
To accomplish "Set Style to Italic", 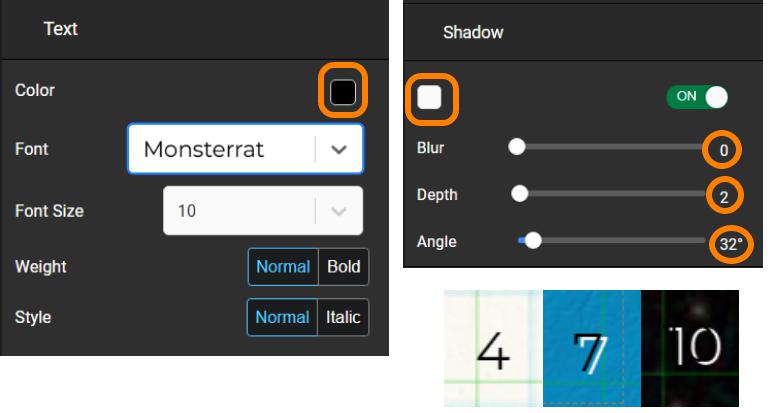I will (342, 317).
